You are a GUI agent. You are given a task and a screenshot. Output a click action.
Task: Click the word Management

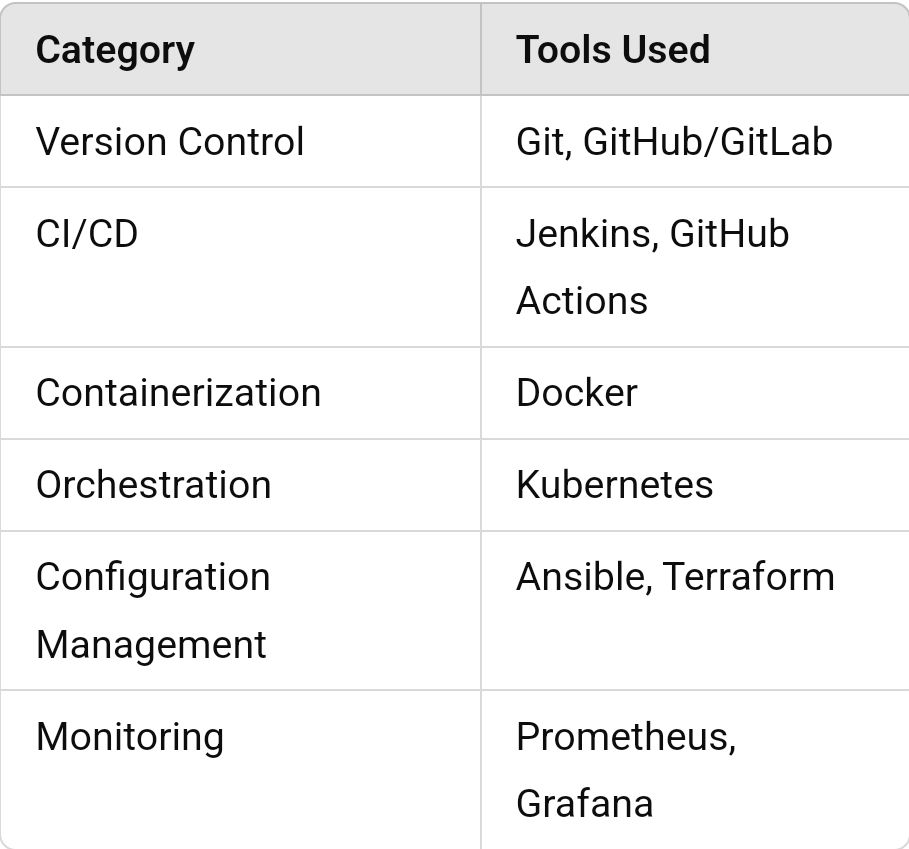(151, 644)
